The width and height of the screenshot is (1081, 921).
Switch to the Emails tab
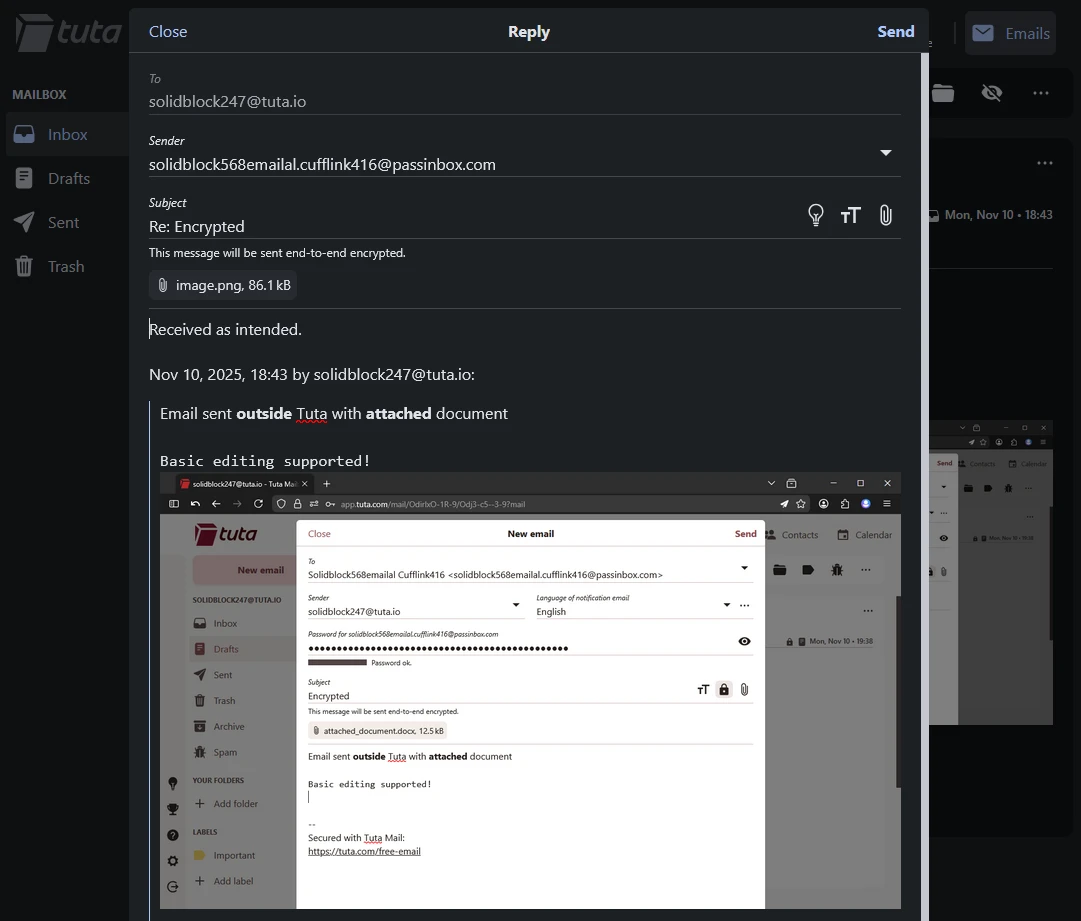tap(1011, 33)
